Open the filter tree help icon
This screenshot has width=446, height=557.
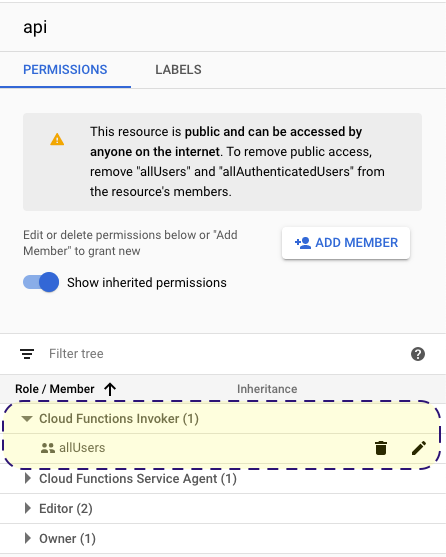click(418, 354)
